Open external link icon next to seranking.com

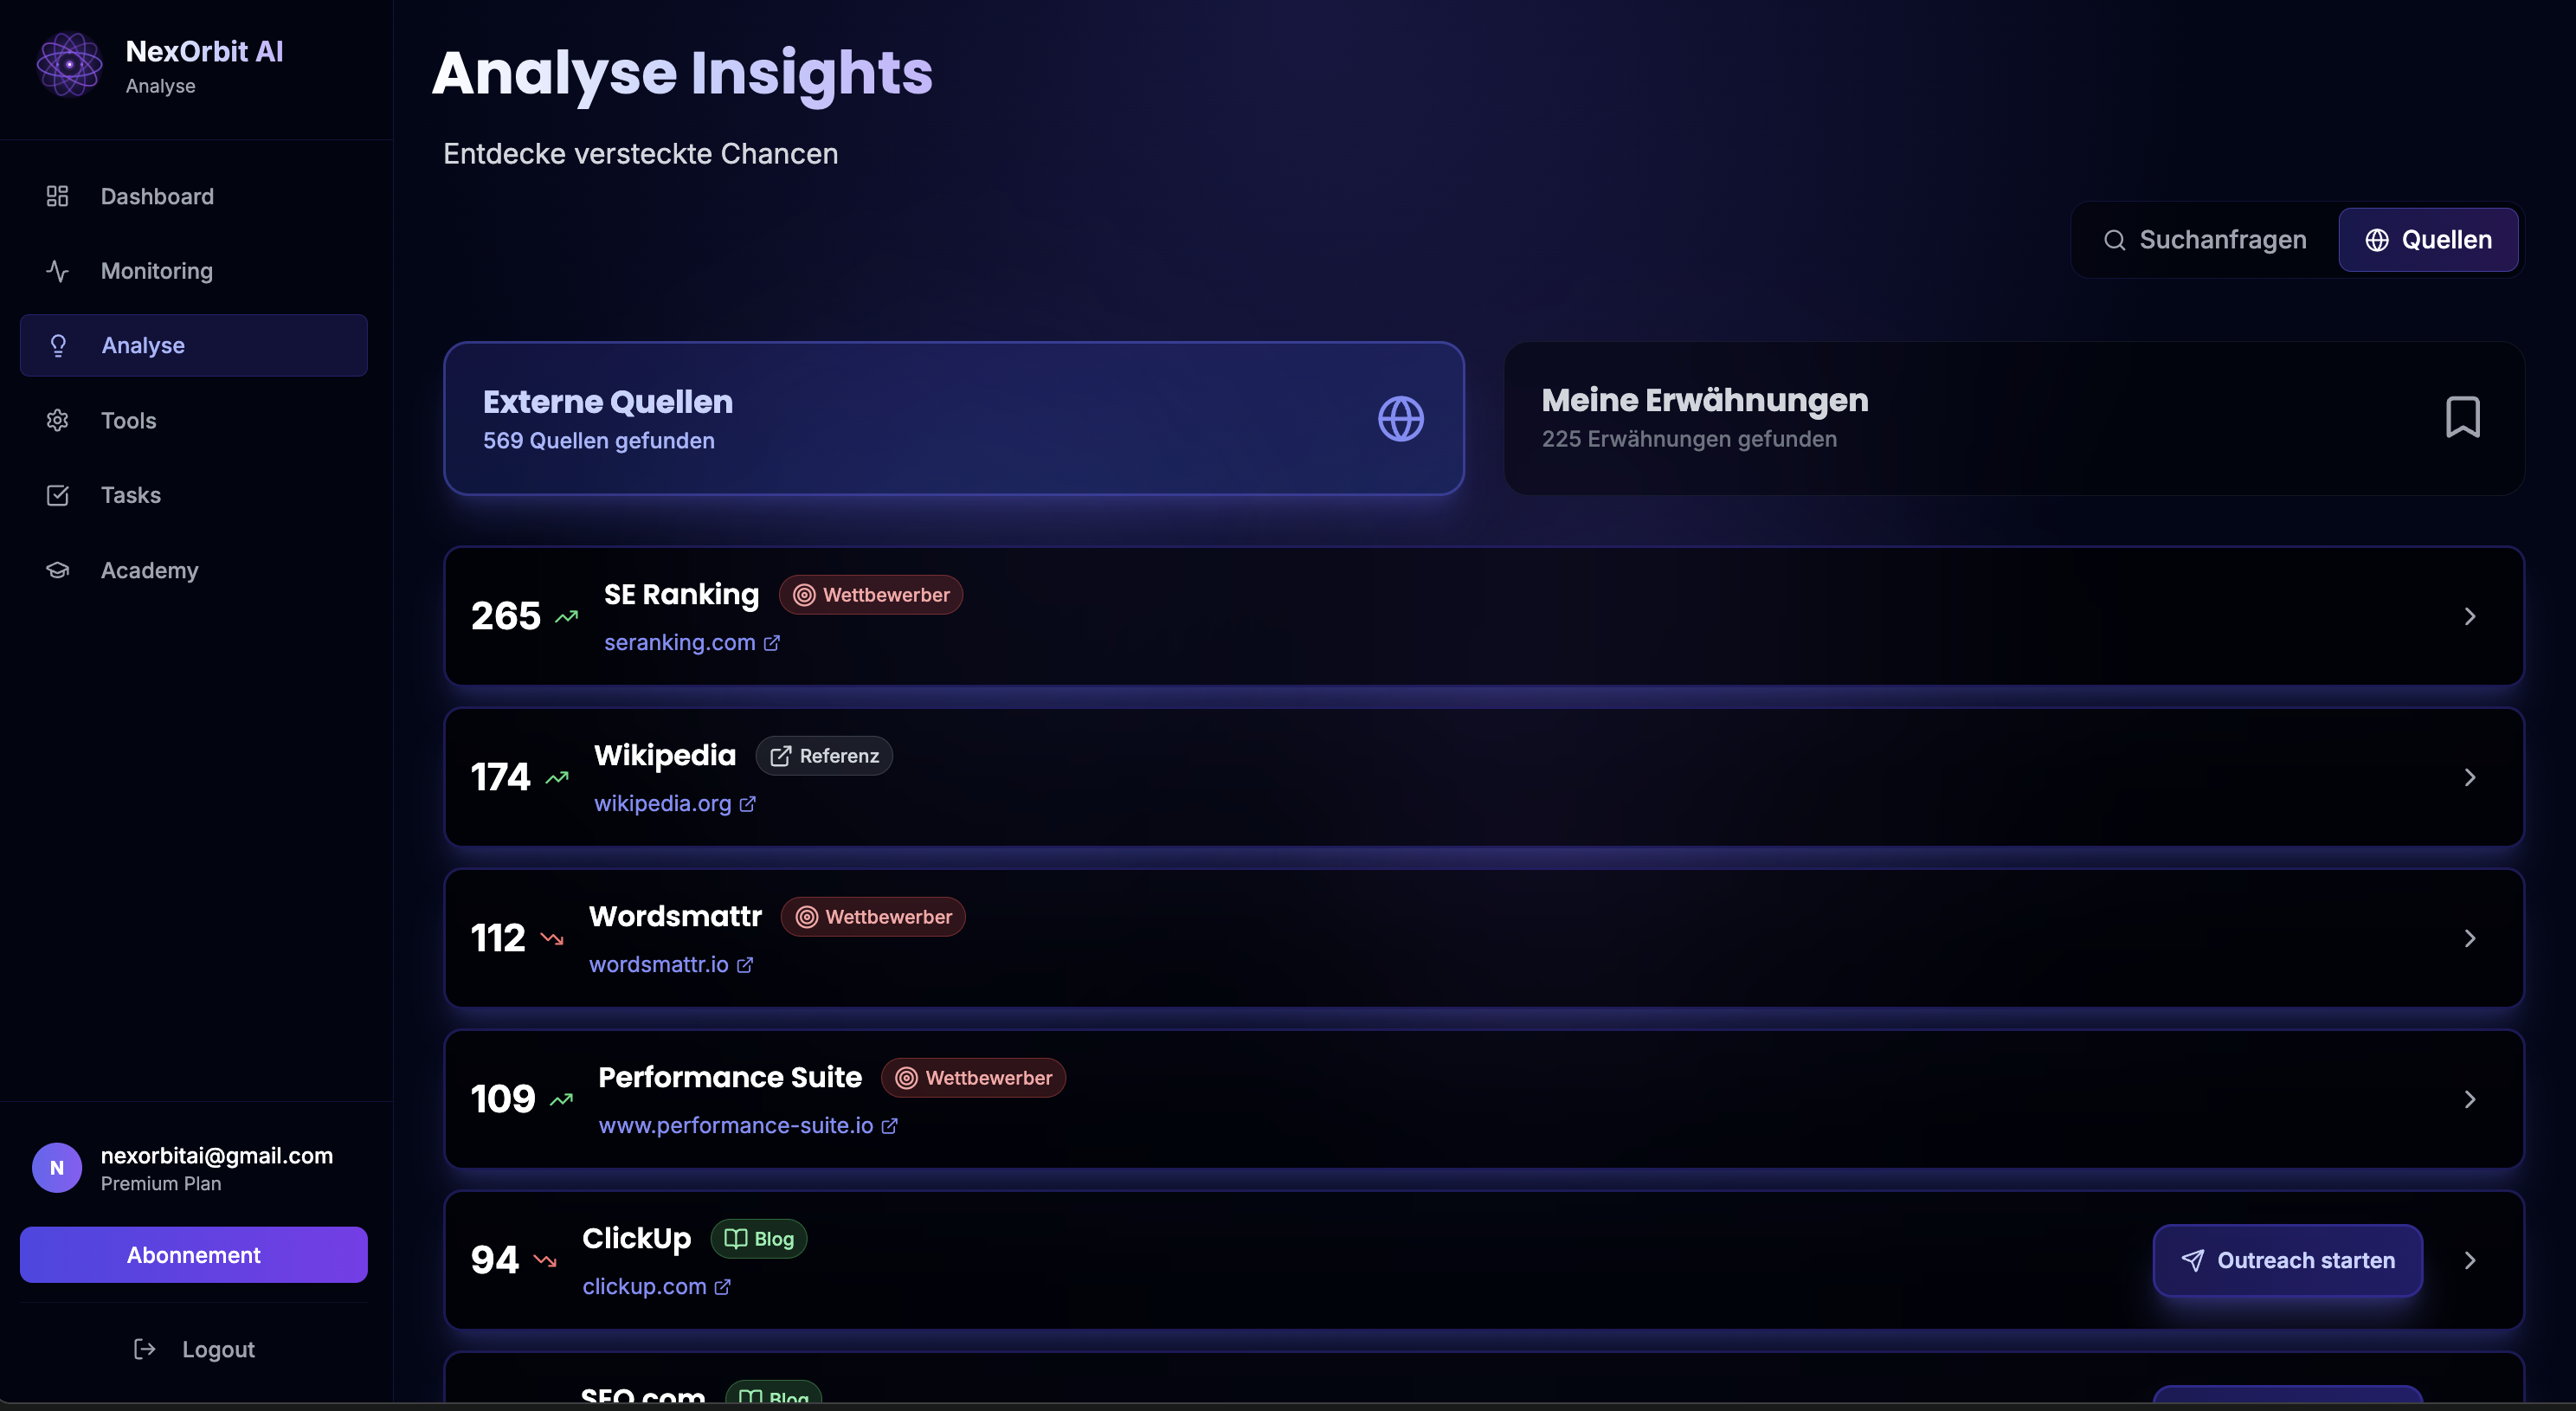pos(772,643)
